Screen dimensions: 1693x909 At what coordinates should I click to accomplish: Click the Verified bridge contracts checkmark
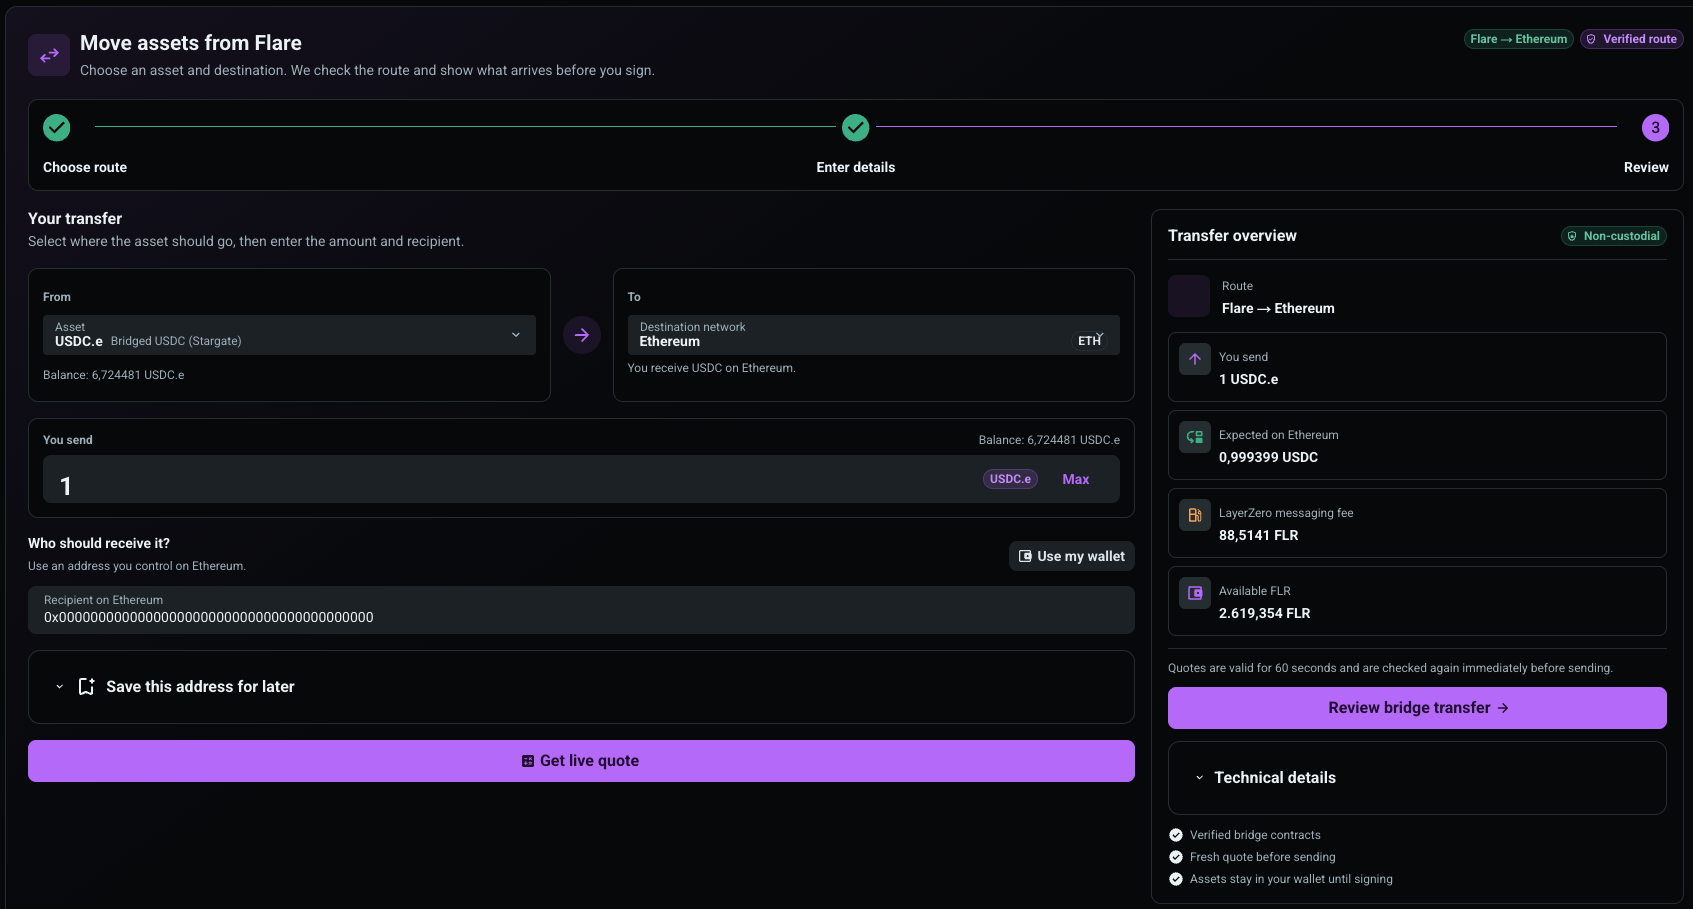click(x=1176, y=835)
